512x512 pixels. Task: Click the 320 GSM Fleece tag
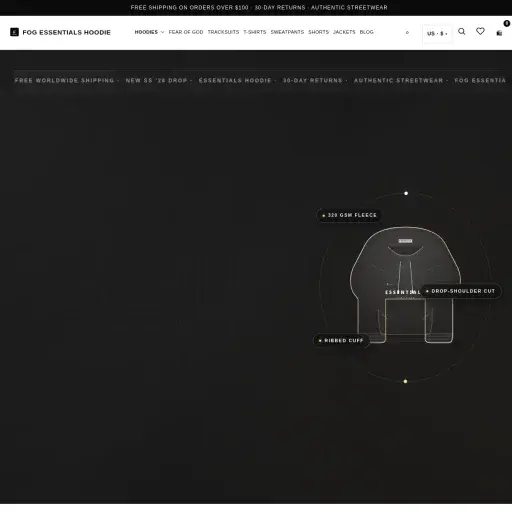(x=349, y=215)
